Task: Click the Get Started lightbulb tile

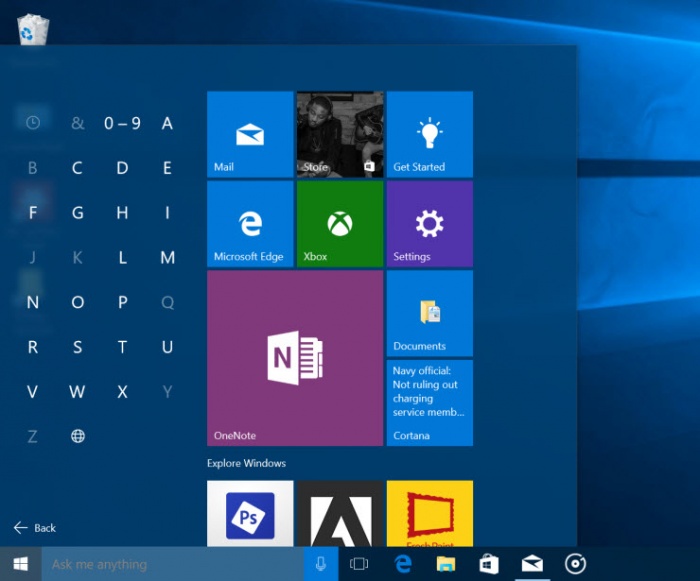Action: 429,134
